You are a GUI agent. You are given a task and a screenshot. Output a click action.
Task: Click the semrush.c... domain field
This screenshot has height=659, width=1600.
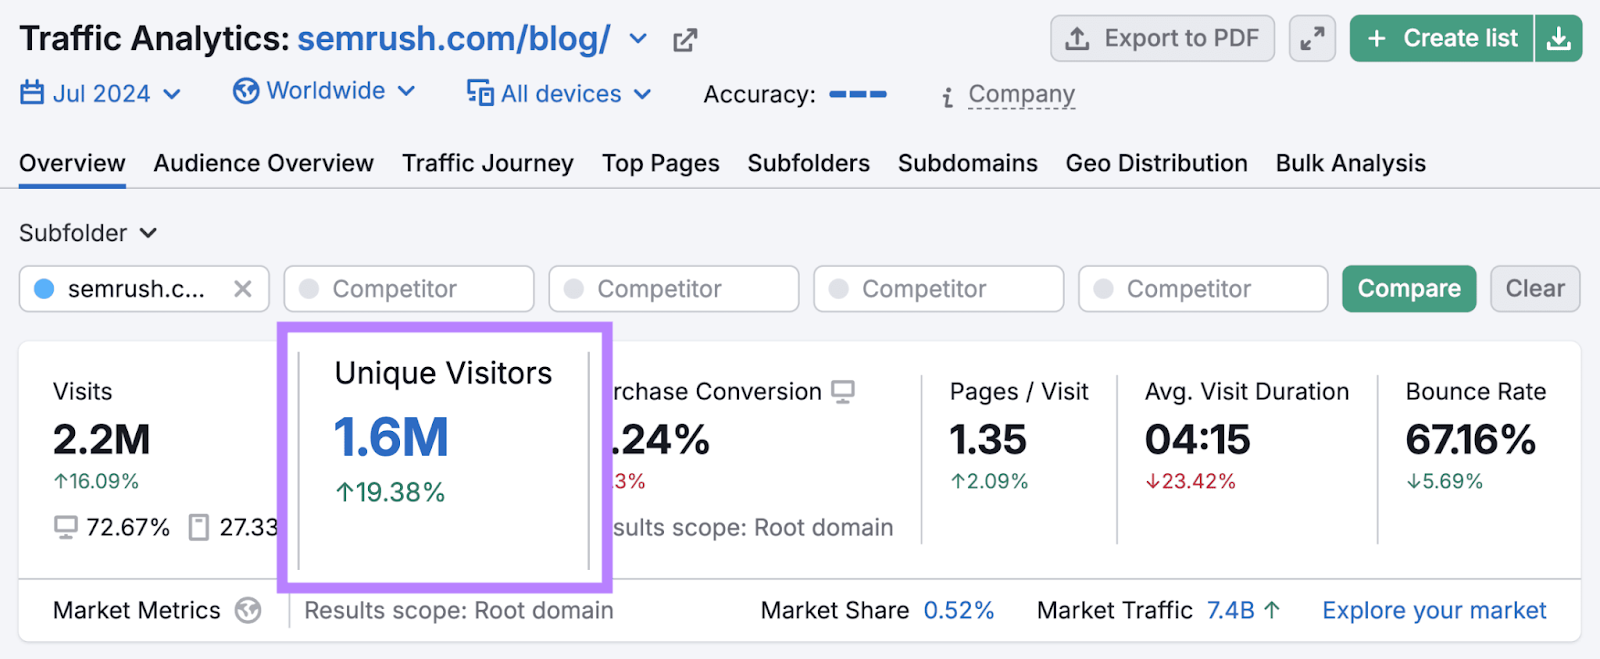144,289
